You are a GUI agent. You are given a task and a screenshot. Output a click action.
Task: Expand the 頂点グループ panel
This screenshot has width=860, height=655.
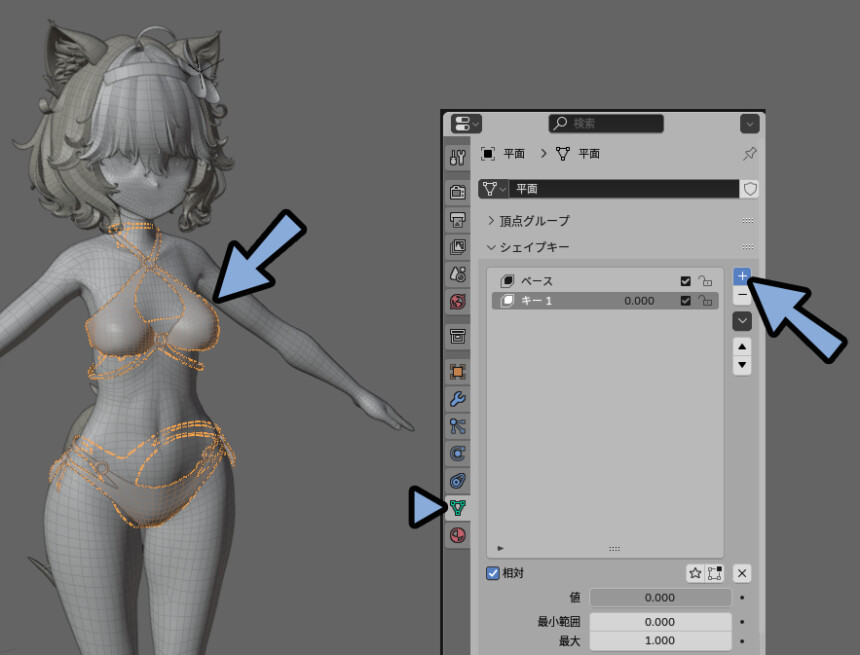click(529, 221)
